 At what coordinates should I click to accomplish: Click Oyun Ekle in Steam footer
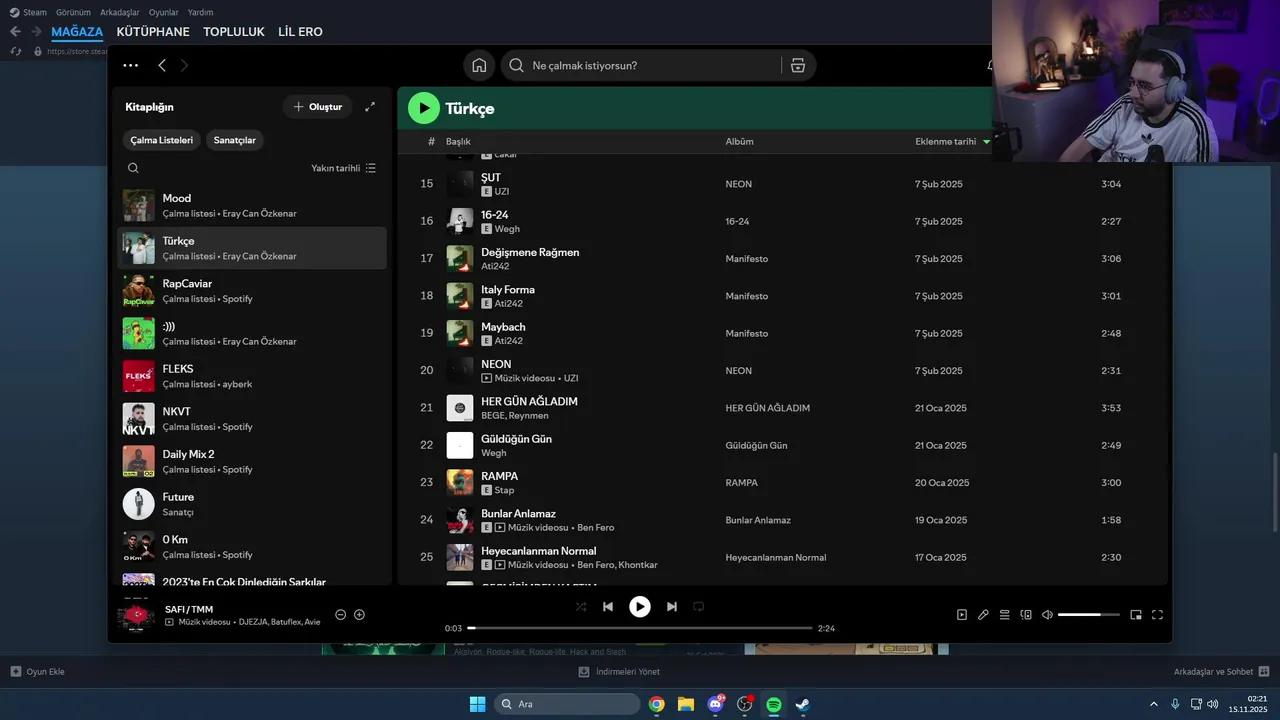tap(38, 672)
